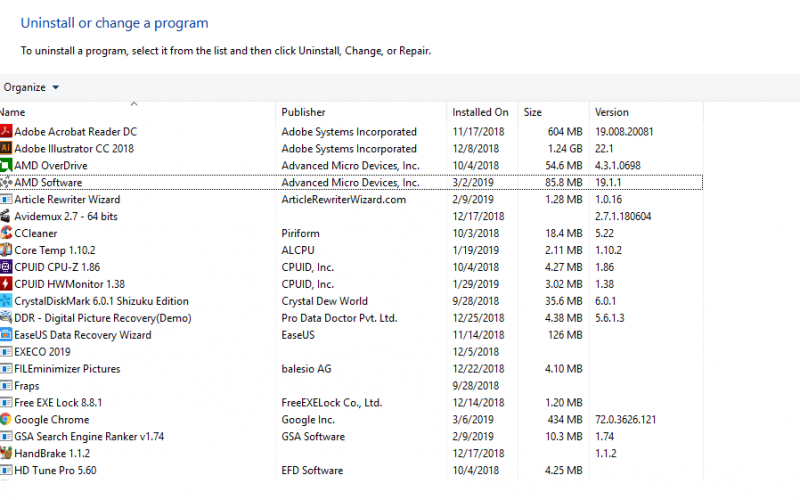Select Adobe Illustrator CC 2018 program name

[x=74, y=148]
